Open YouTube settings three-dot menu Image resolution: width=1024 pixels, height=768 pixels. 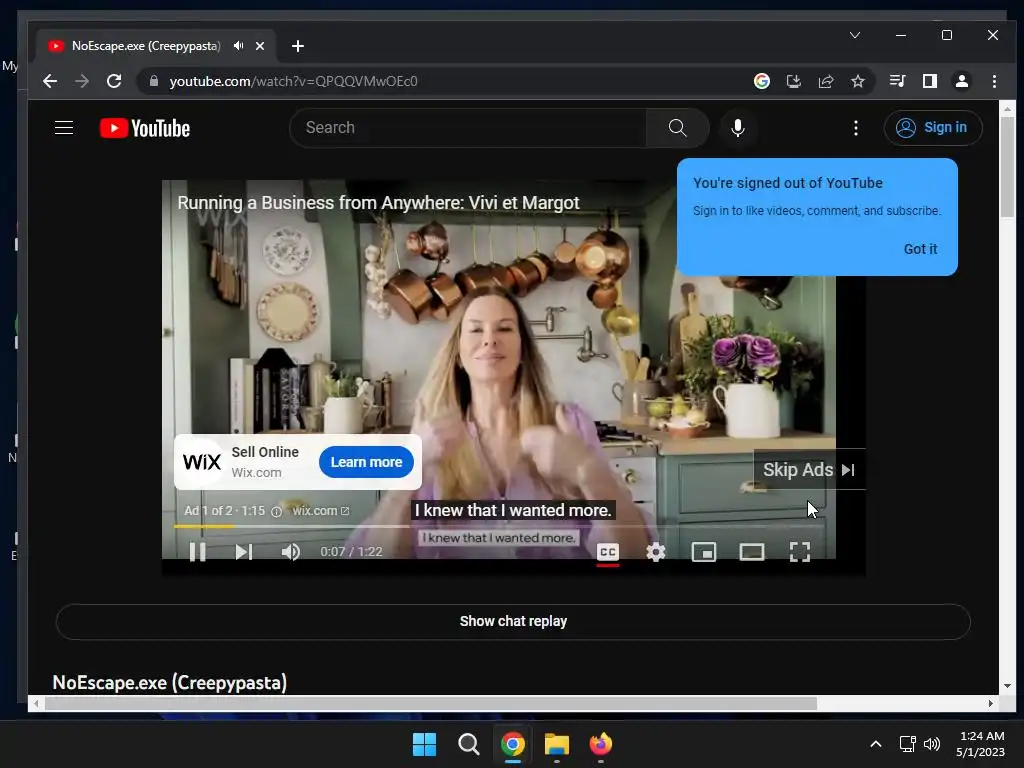[x=856, y=127]
